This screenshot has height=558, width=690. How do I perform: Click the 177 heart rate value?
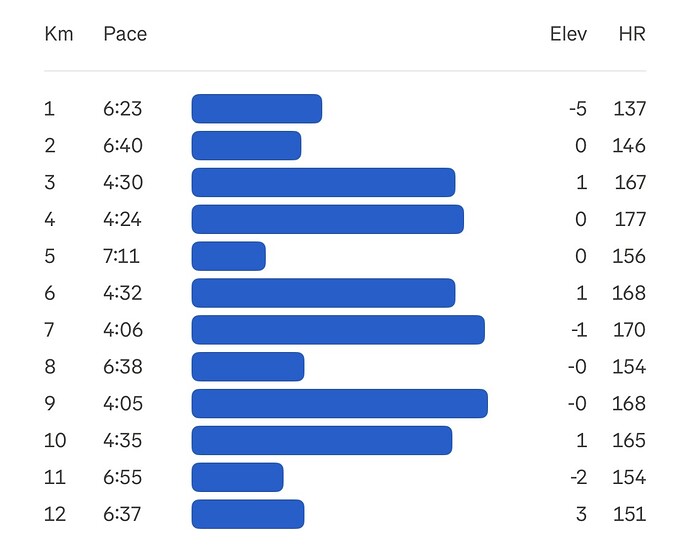[629, 220]
